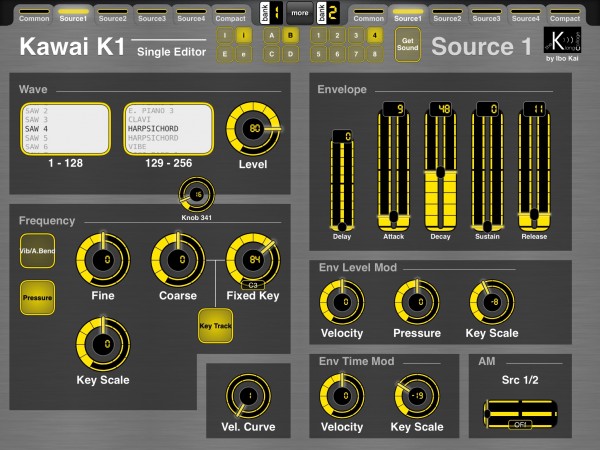Viewport: 600px width, 450px height.
Task: Click the Frequency Key Scale knob
Action: [x=103, y=344]
